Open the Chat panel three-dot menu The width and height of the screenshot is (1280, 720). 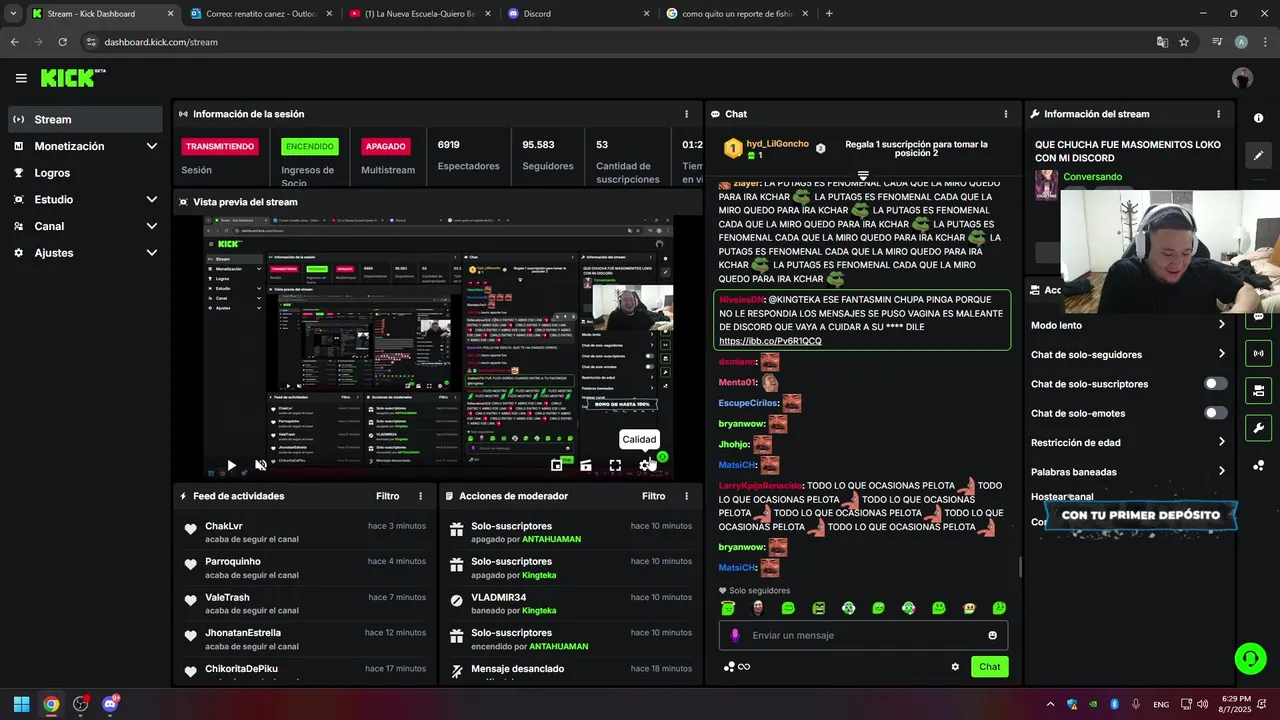tap(1006, 114)
